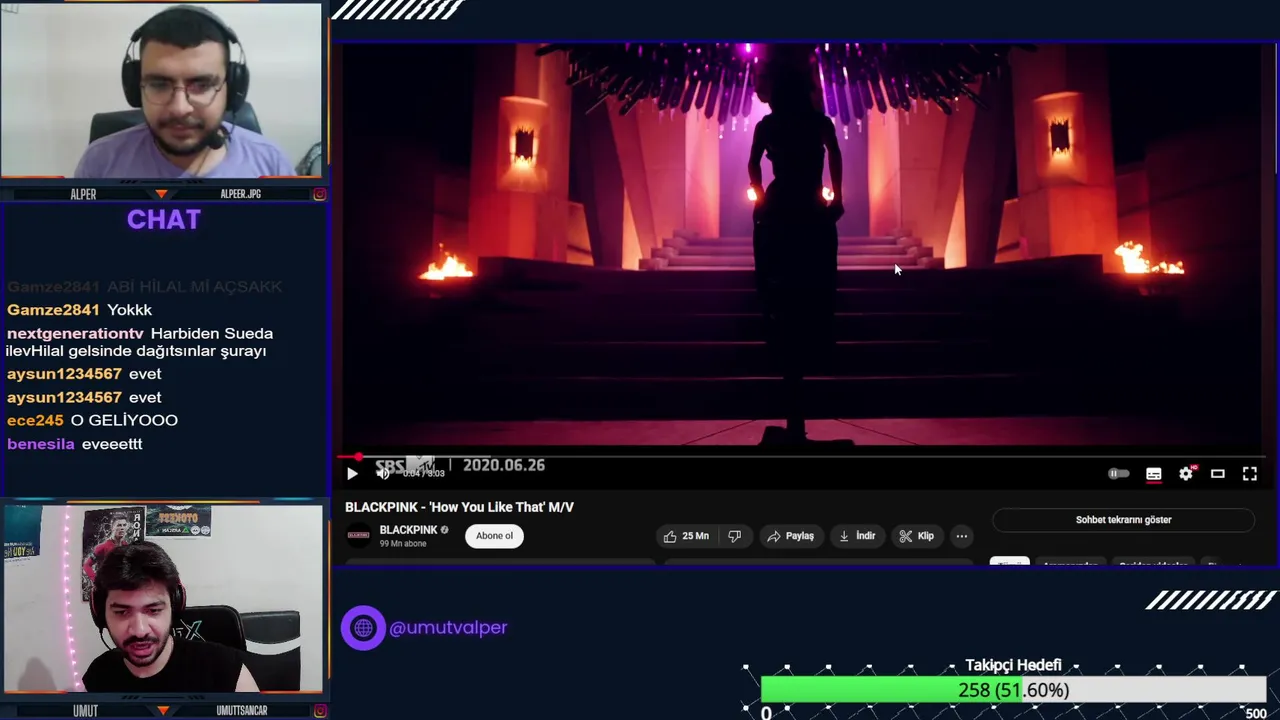
Task: Open the three-dot more actions menu
Action: [x=962, y=536]
